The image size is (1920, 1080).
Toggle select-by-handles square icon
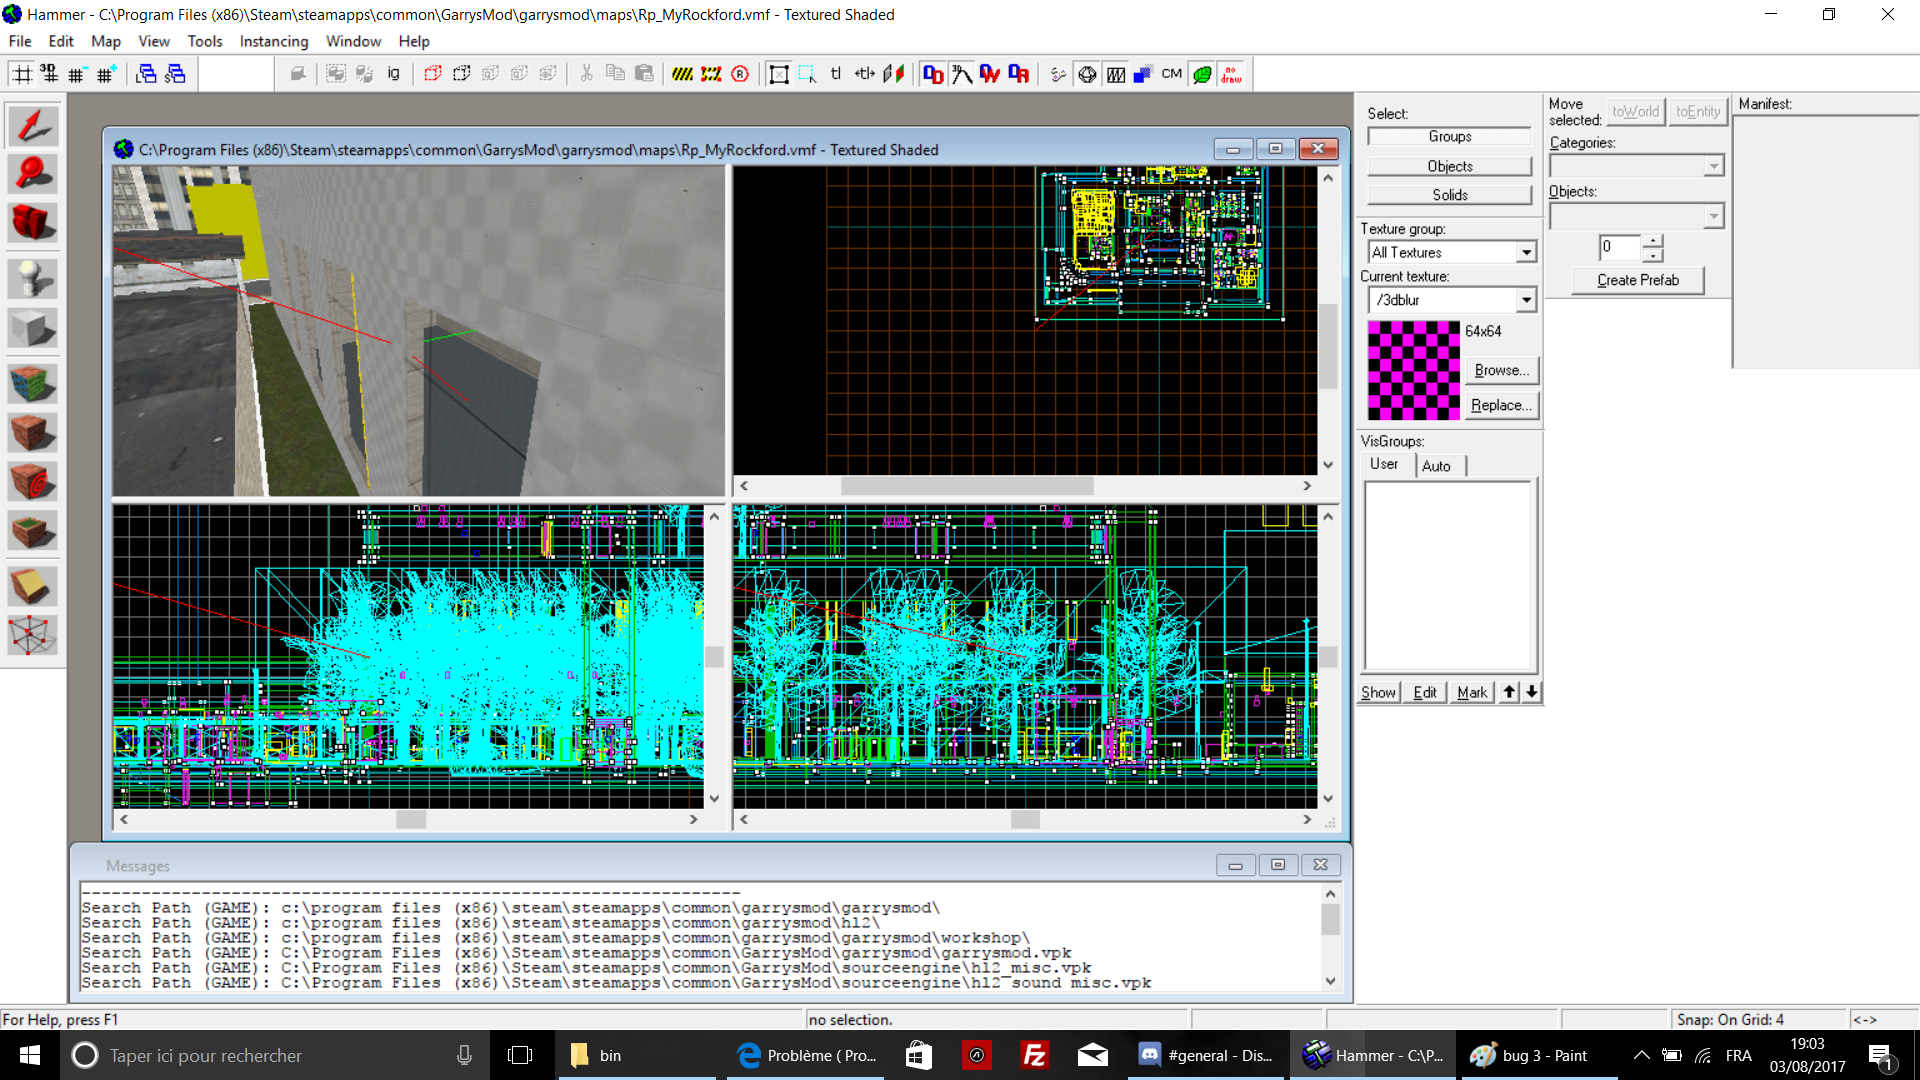(x=779, y=74)
